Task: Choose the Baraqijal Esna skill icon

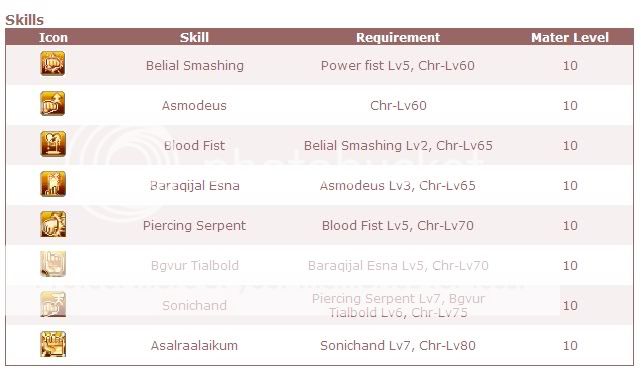Action: pos(53,184)
